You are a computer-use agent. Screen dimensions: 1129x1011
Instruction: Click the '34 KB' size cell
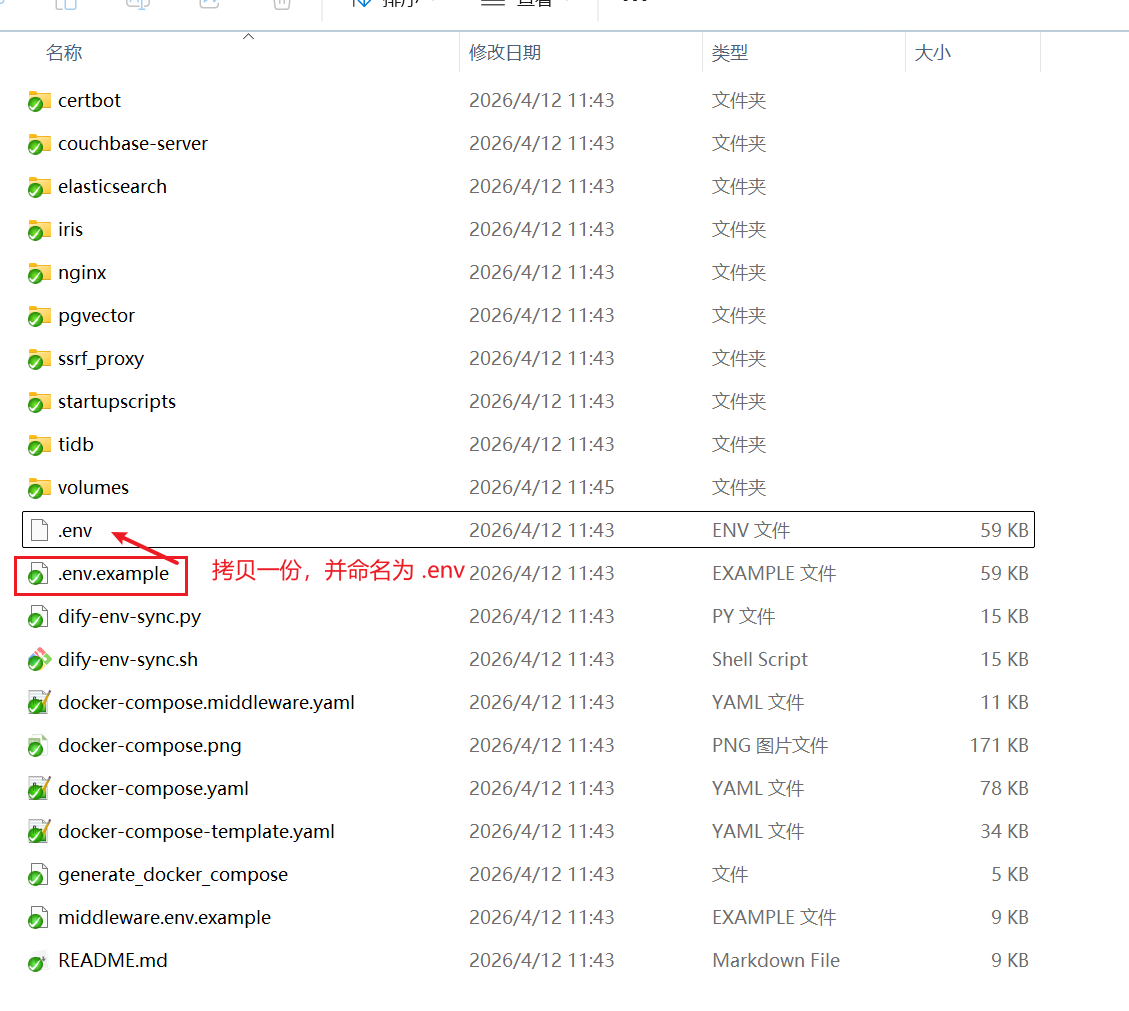tap(1004, 832)
